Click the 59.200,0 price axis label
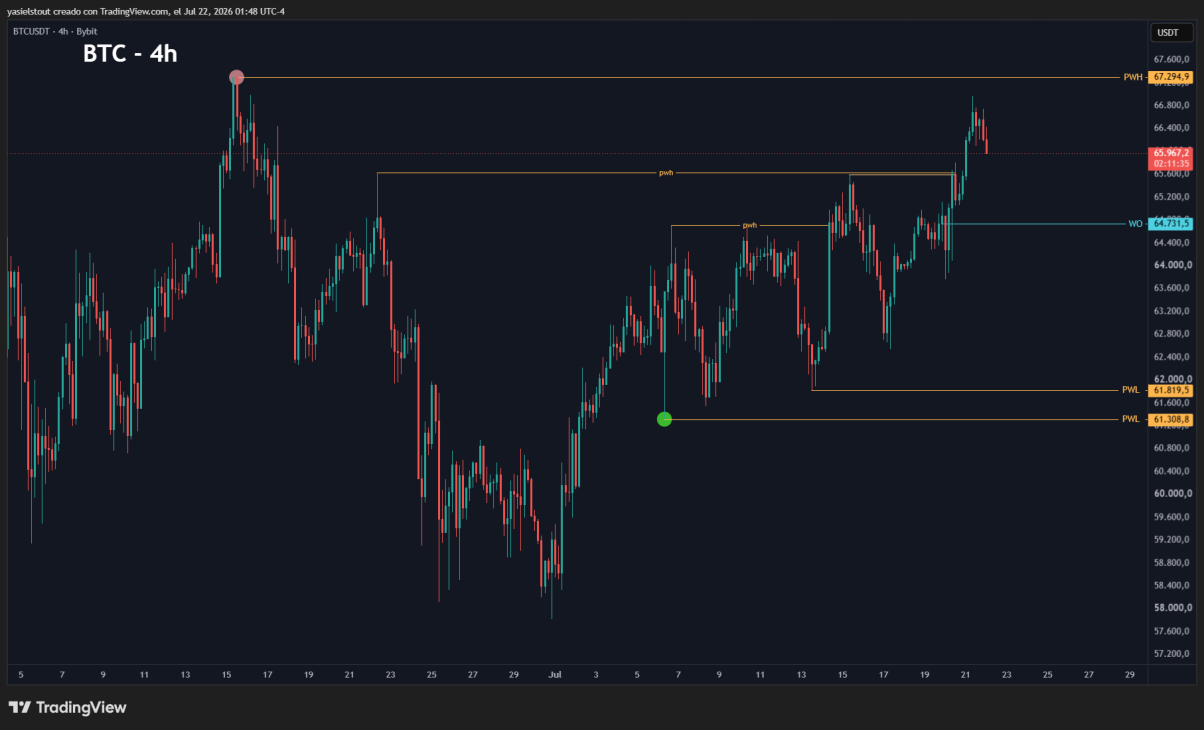 [x=1171, y=540]
